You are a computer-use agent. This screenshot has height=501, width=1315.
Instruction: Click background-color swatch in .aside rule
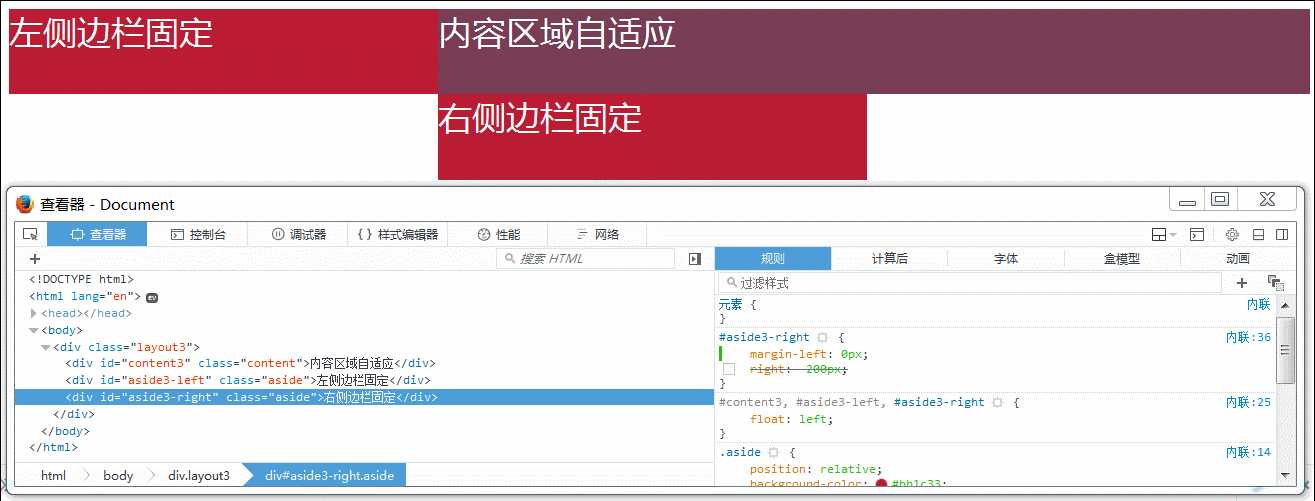pyautogui.click(x=882, y=485)
